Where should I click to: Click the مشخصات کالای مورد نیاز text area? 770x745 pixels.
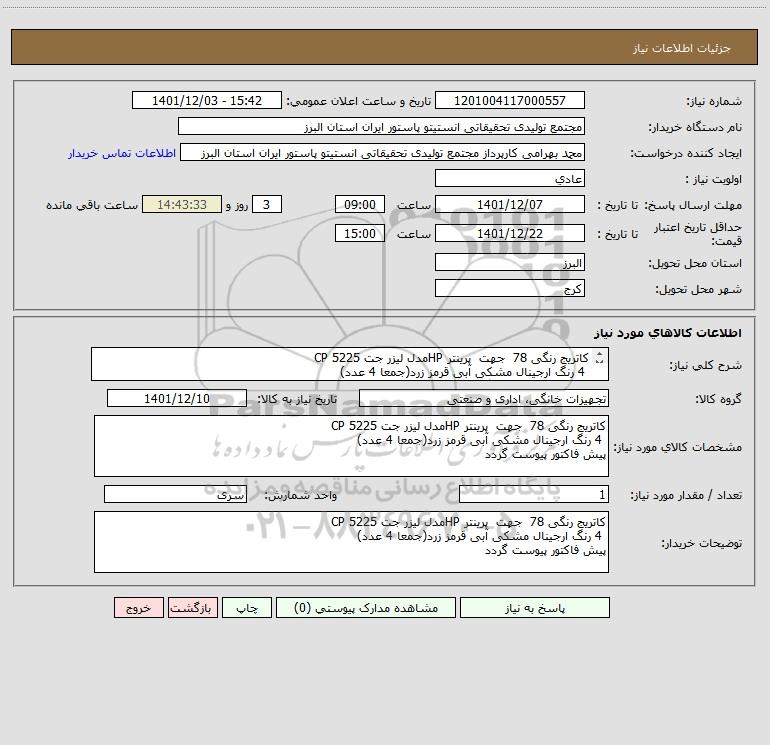351,446
